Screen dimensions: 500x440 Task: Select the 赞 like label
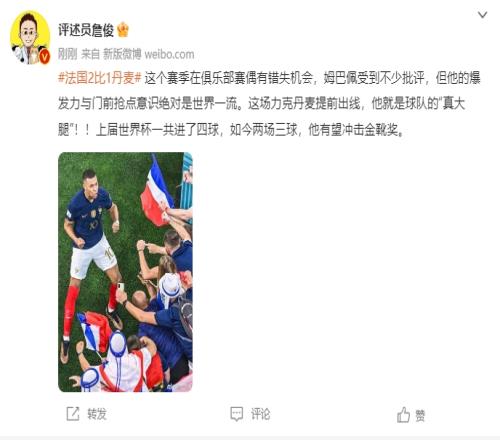[420, 416]
